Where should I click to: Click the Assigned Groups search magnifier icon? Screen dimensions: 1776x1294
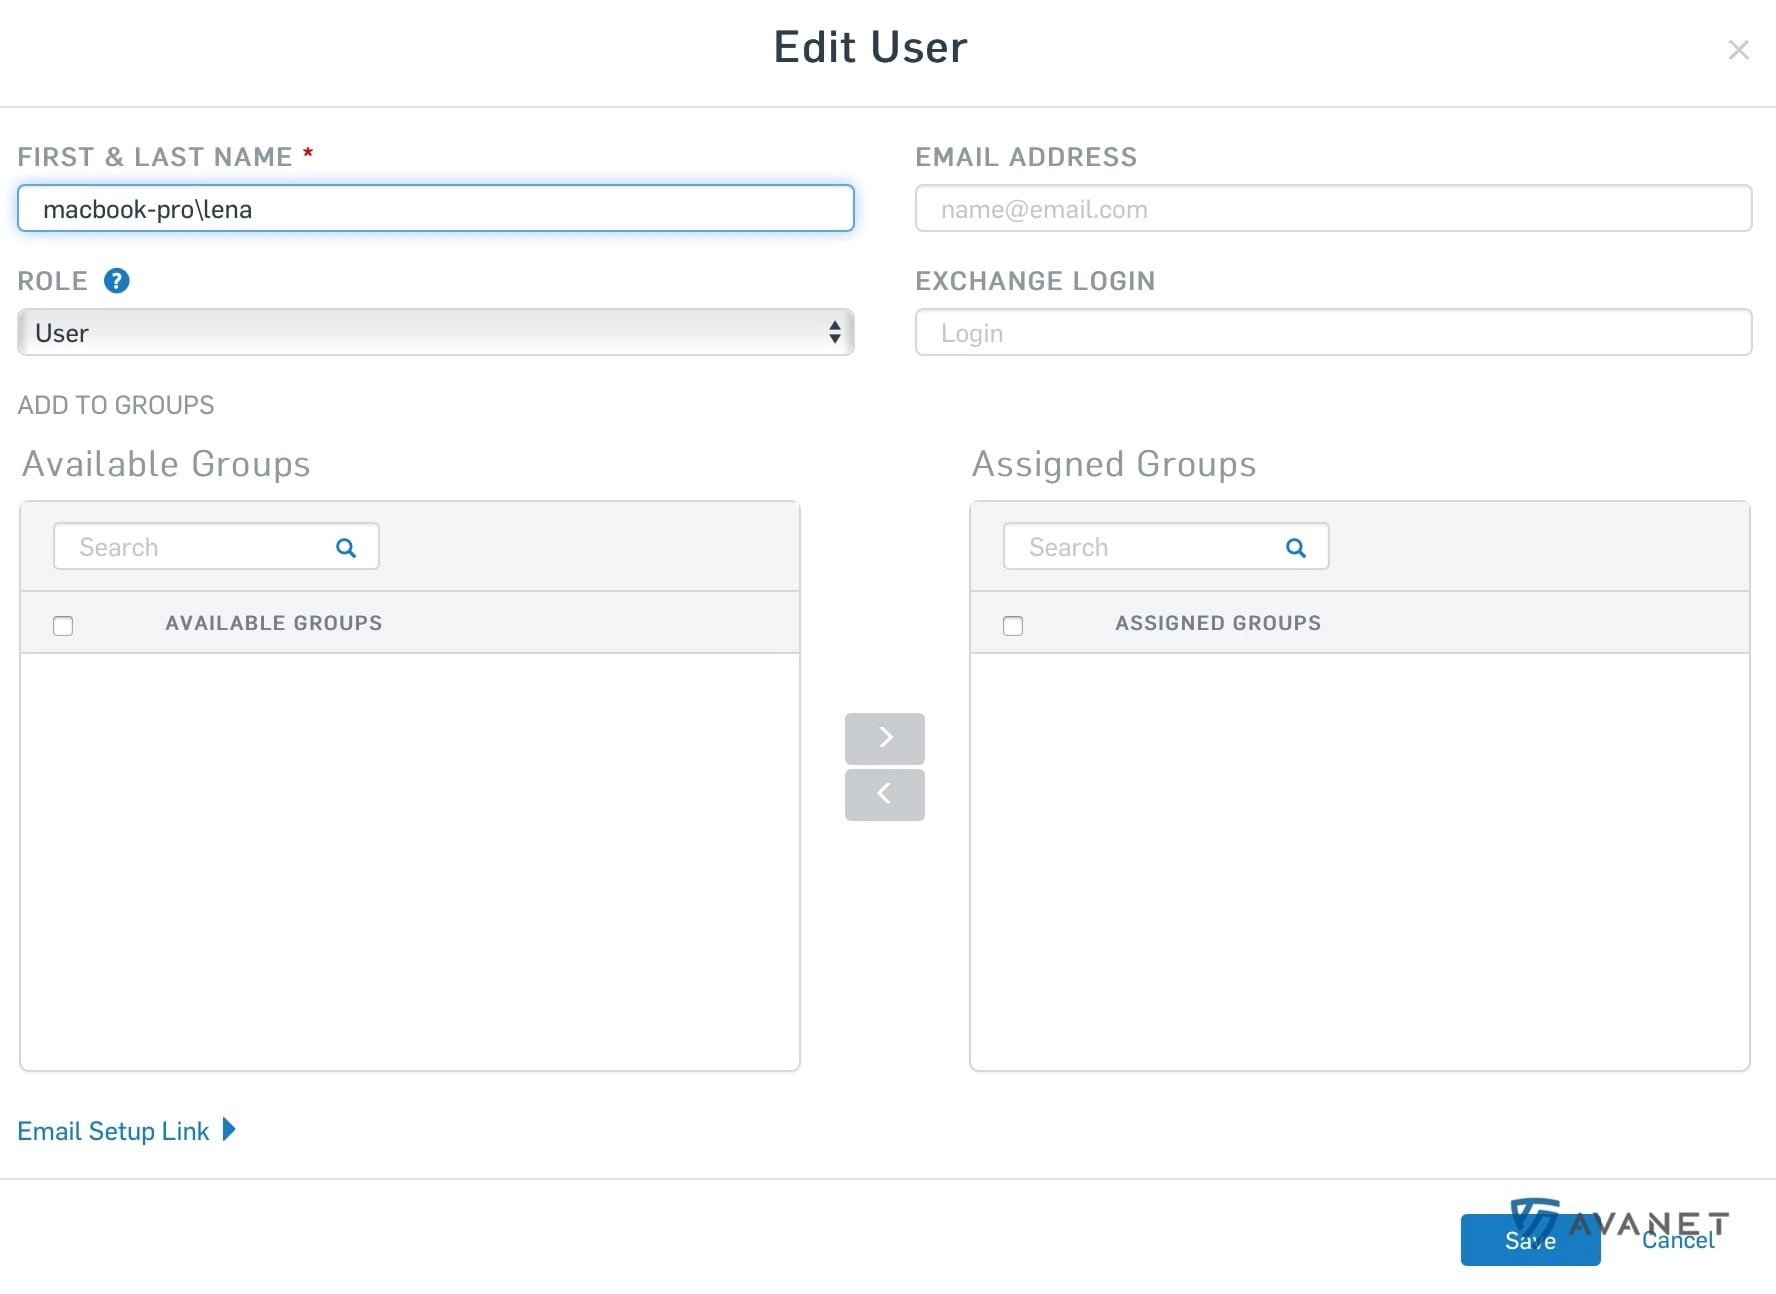1296,548
